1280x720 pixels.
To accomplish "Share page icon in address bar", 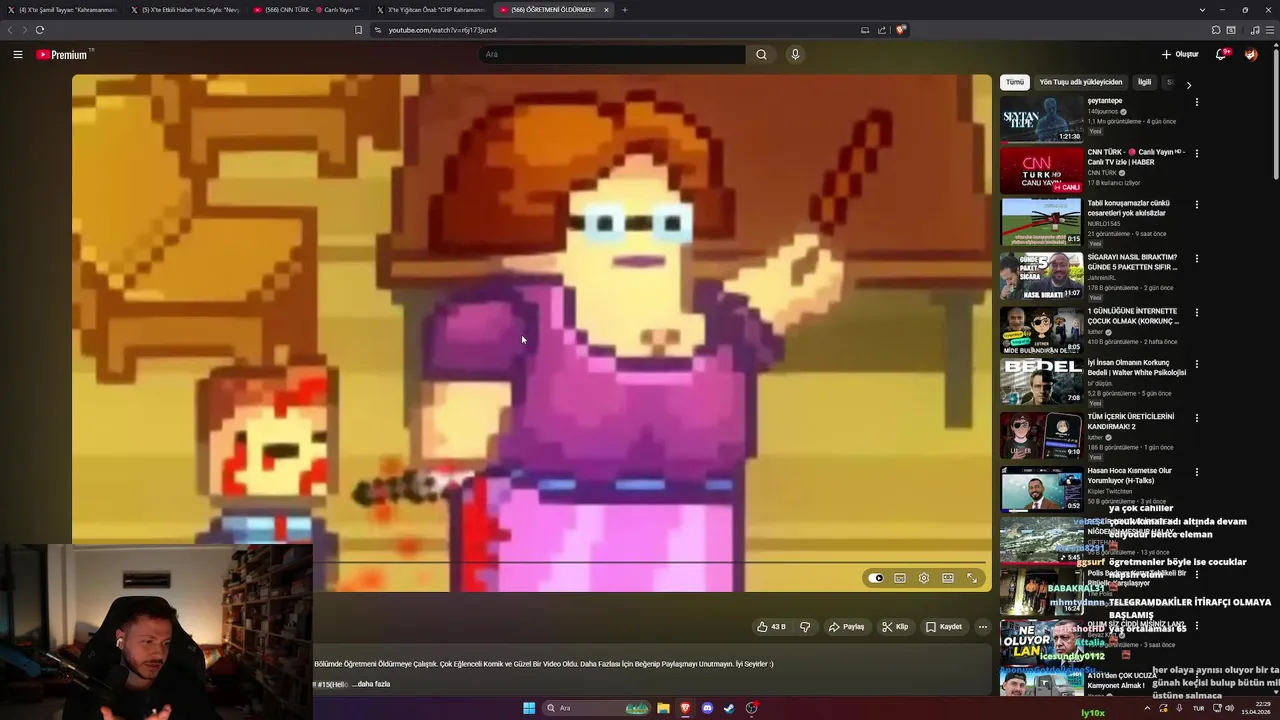I will tap(882, 30).
